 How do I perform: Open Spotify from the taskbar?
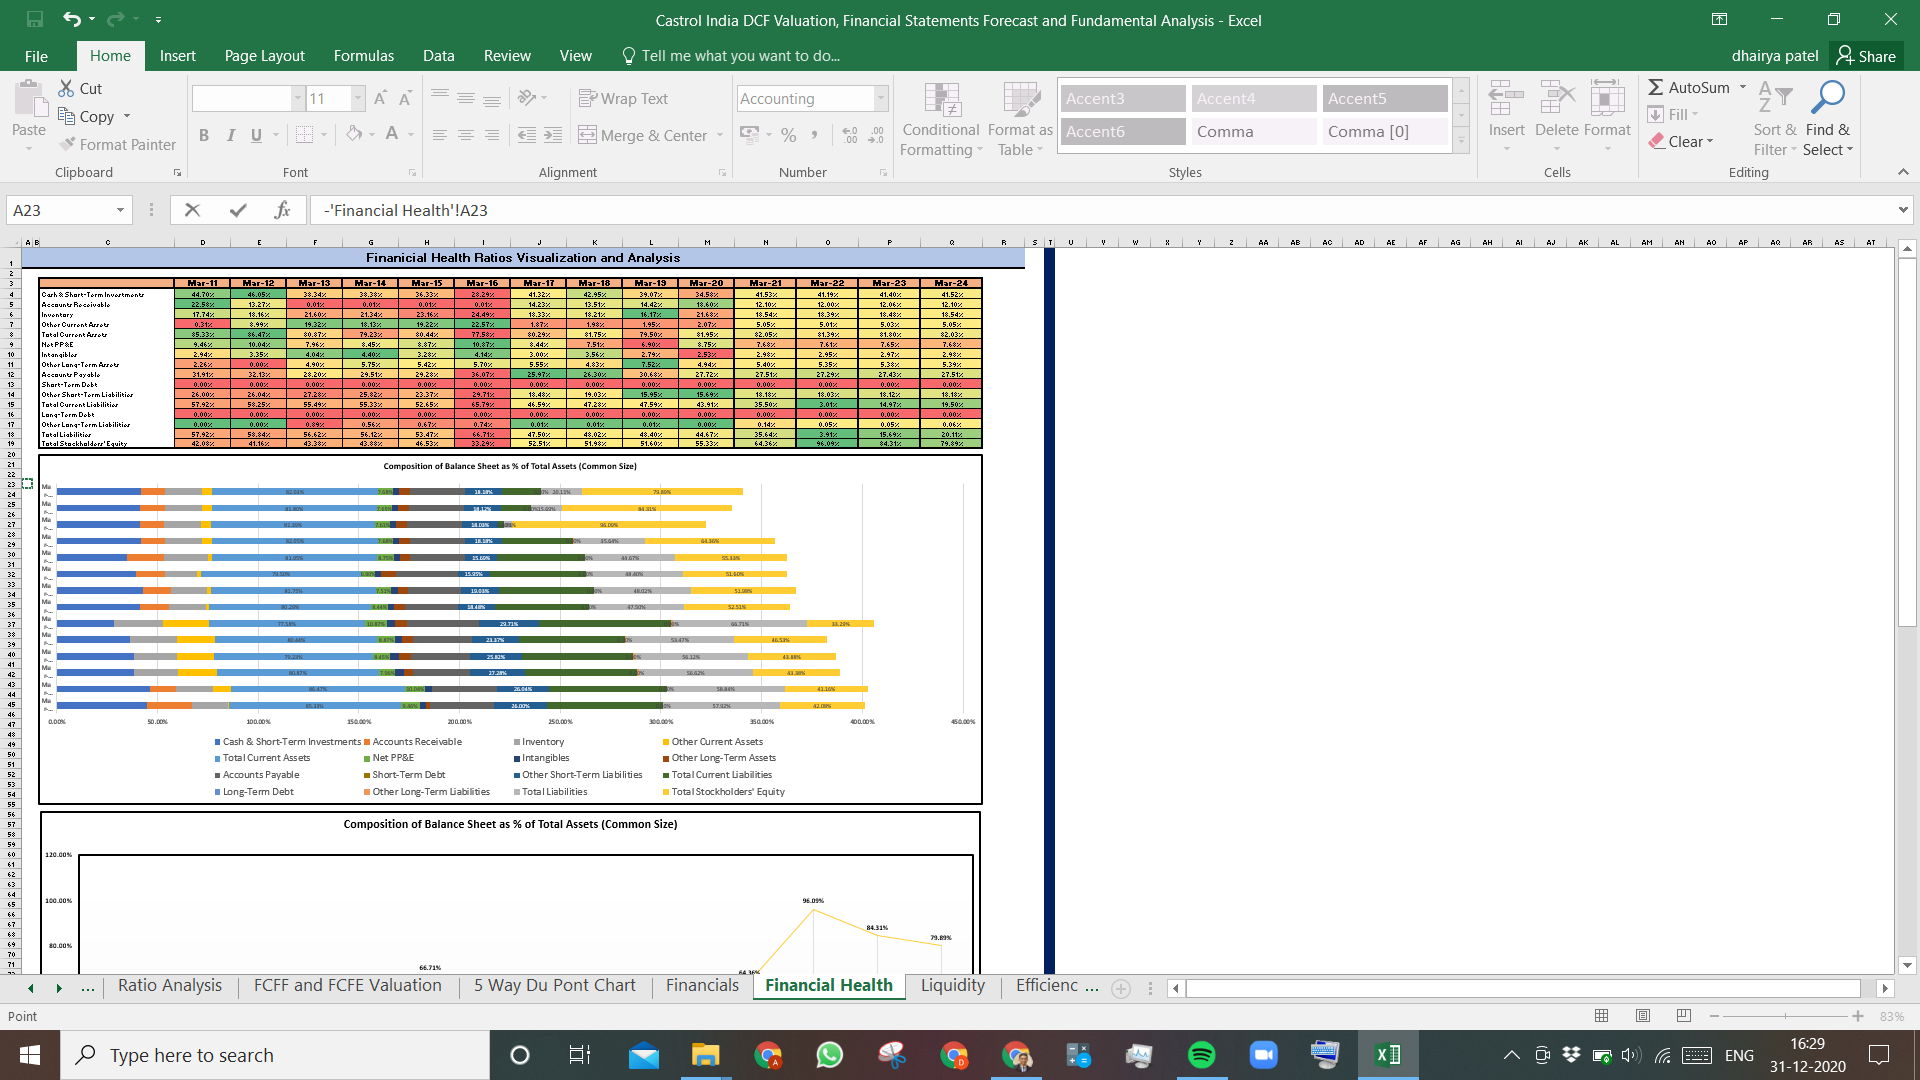tap(1201, 1055)
